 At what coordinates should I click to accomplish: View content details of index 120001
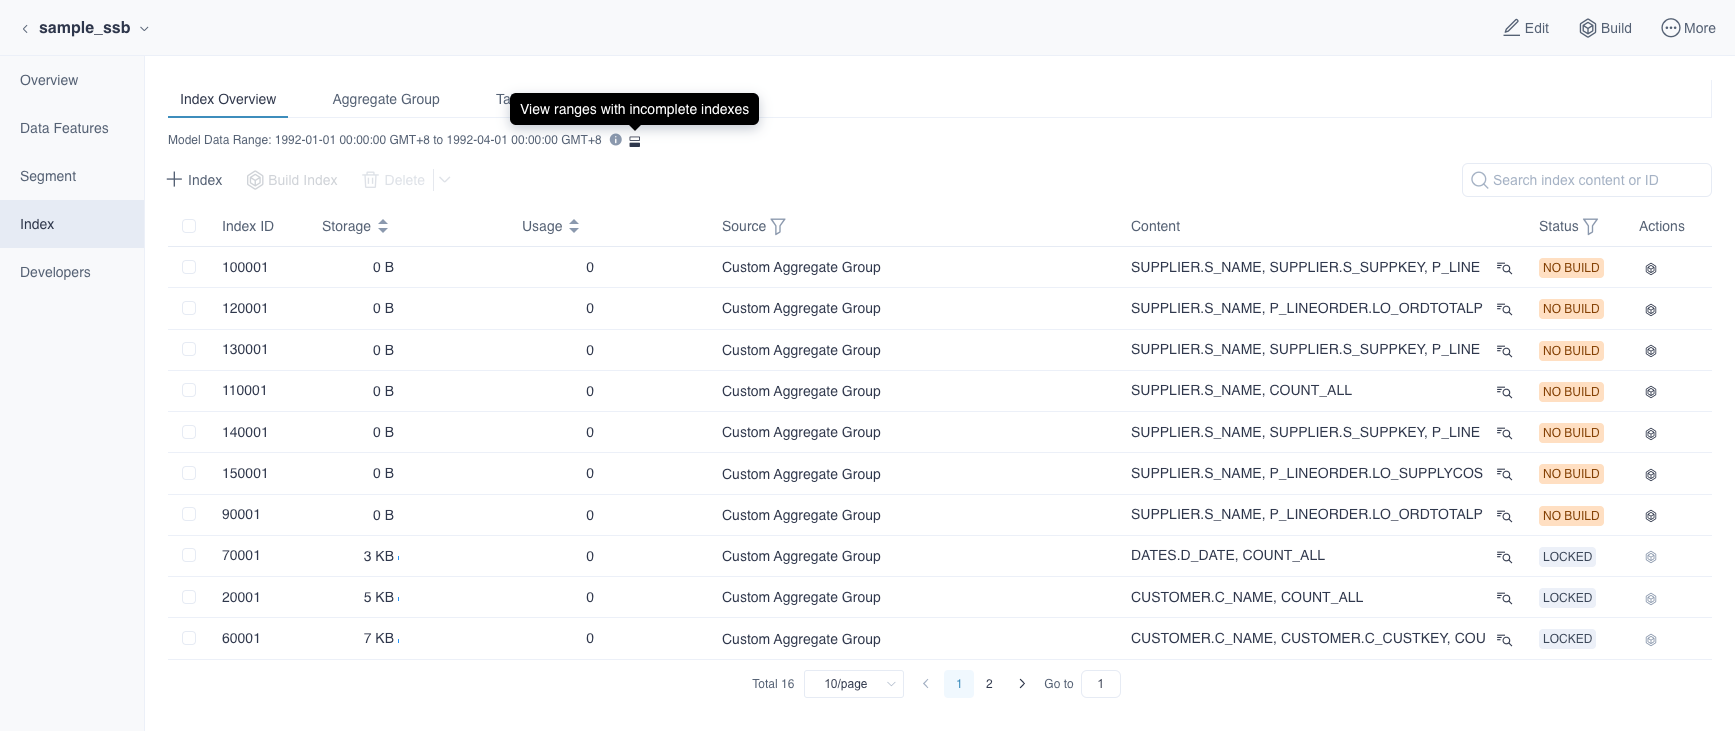(x=1504, y=309)
